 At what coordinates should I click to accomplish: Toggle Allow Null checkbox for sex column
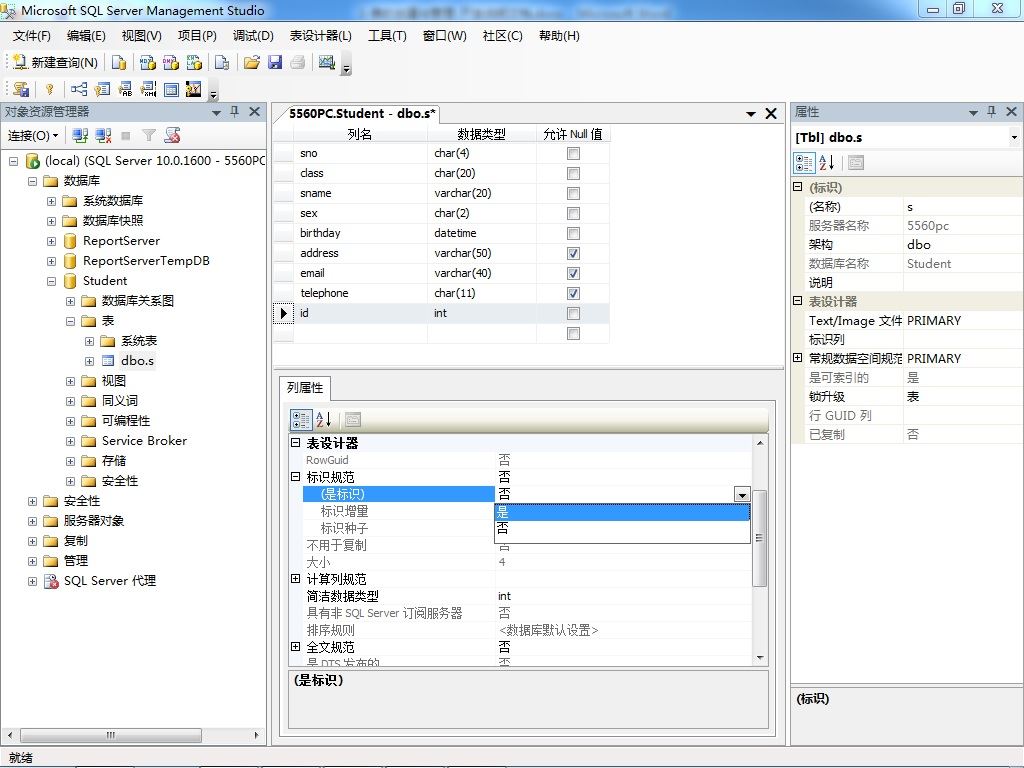coord(573,214)
